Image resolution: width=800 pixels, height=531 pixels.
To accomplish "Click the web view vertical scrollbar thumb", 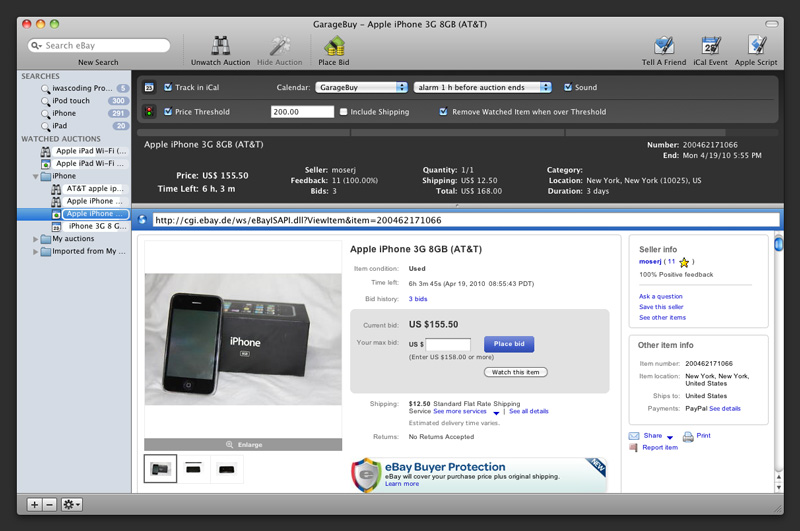I will [x=779, y=244].
